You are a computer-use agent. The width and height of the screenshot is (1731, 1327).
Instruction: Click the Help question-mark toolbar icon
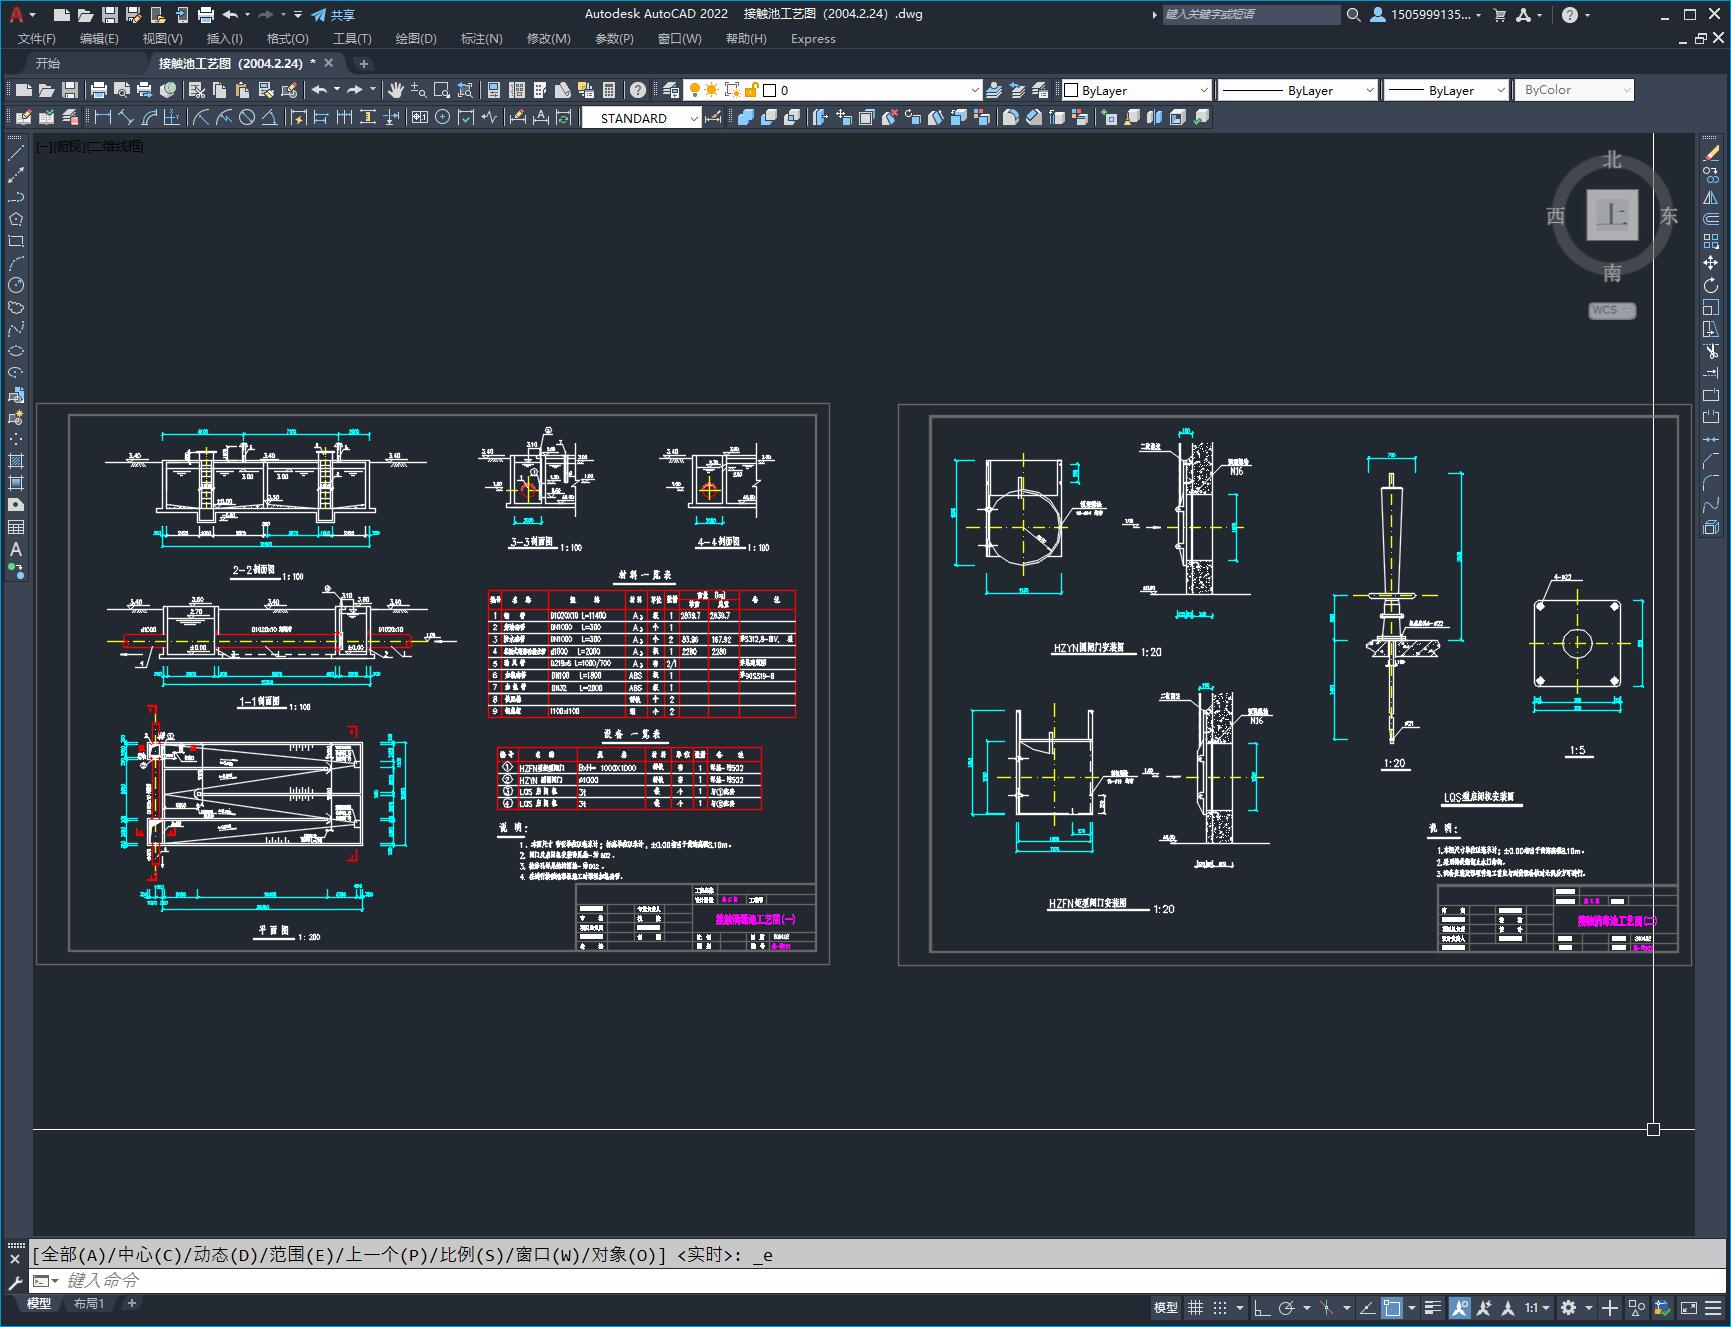click(x=638, y=90)
